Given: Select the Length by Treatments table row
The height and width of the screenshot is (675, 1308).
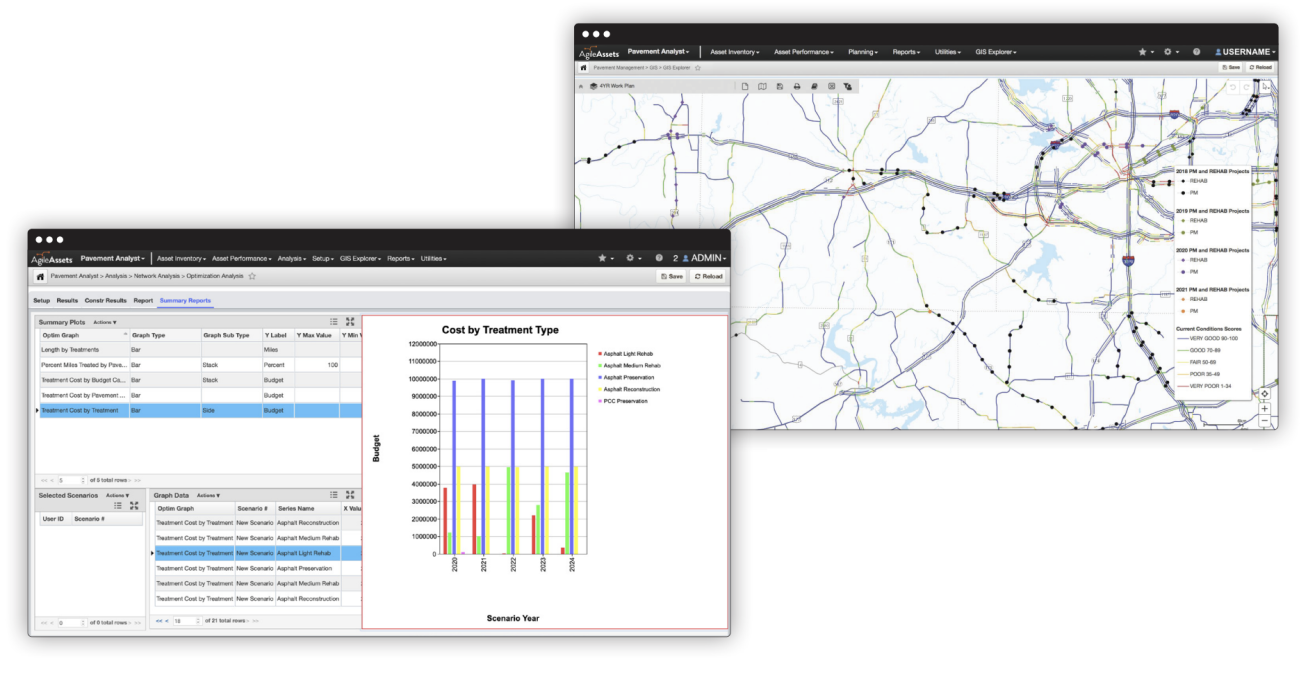Looking at the screenshot, I should coord(84,350).
